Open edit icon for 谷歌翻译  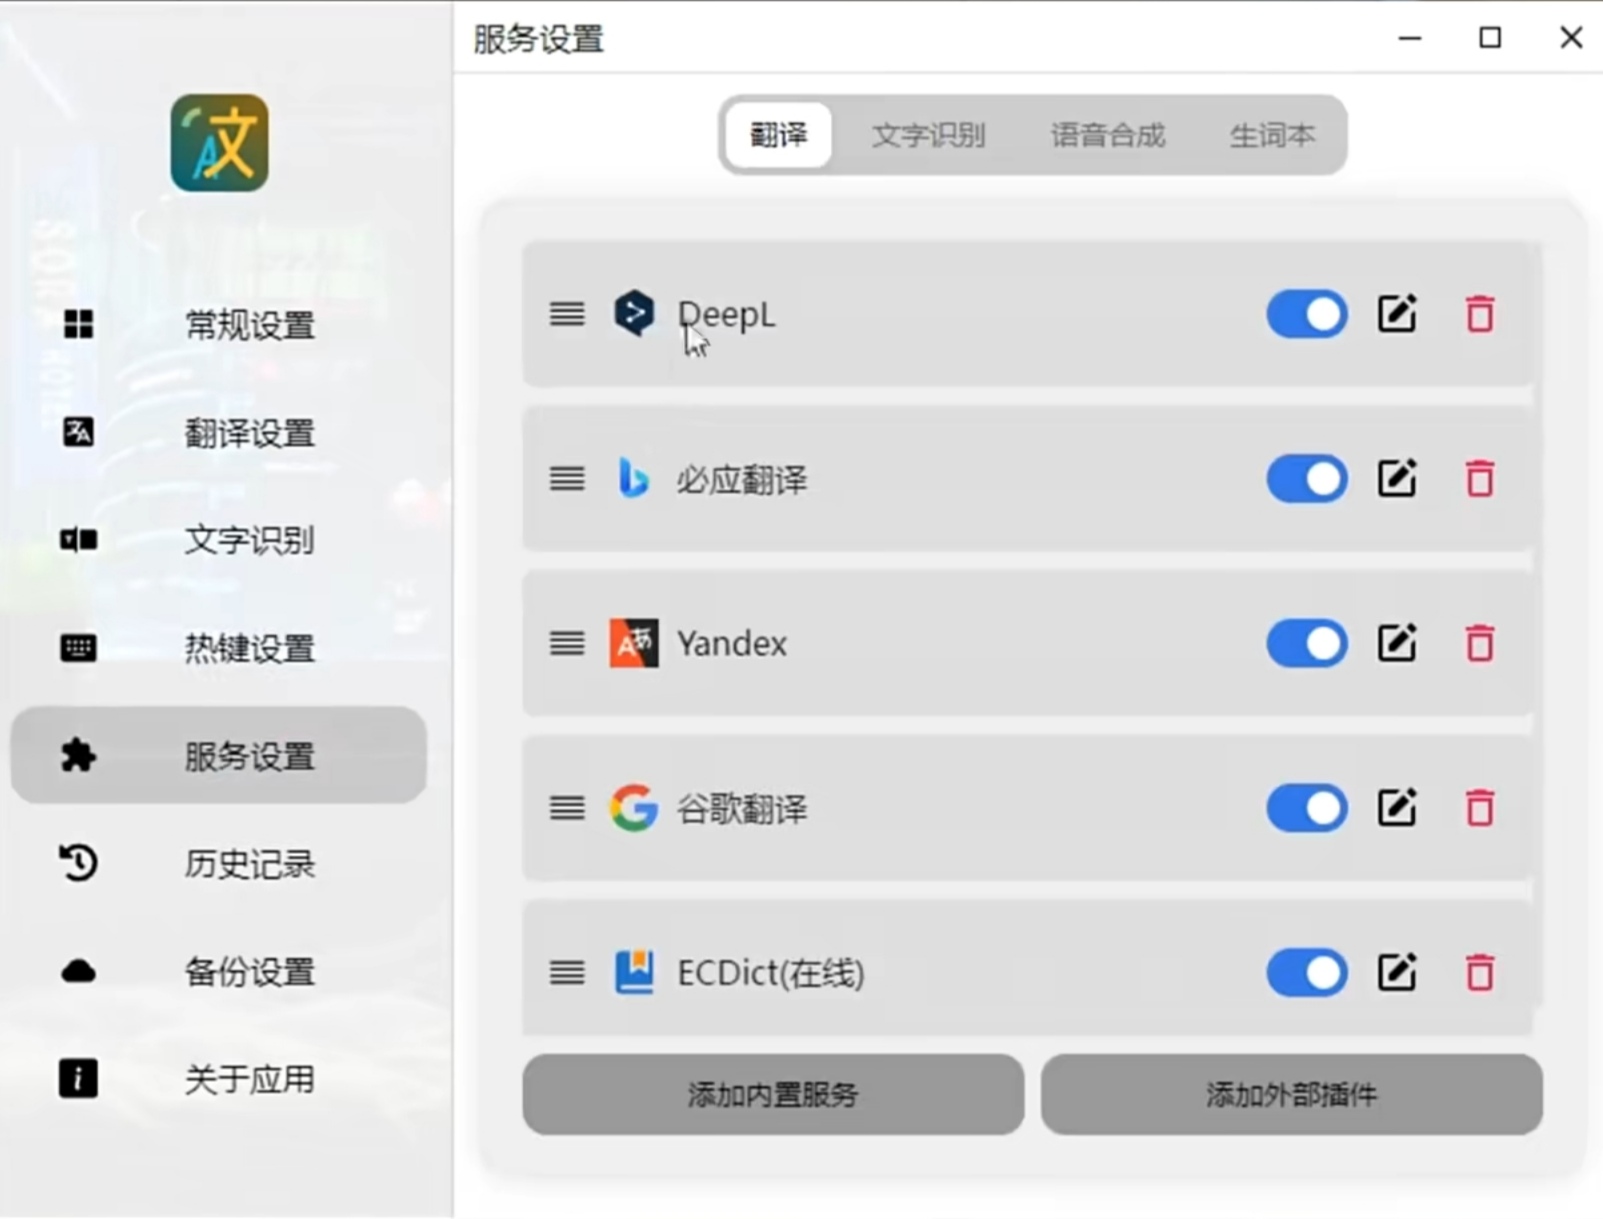pos(1396,808)
